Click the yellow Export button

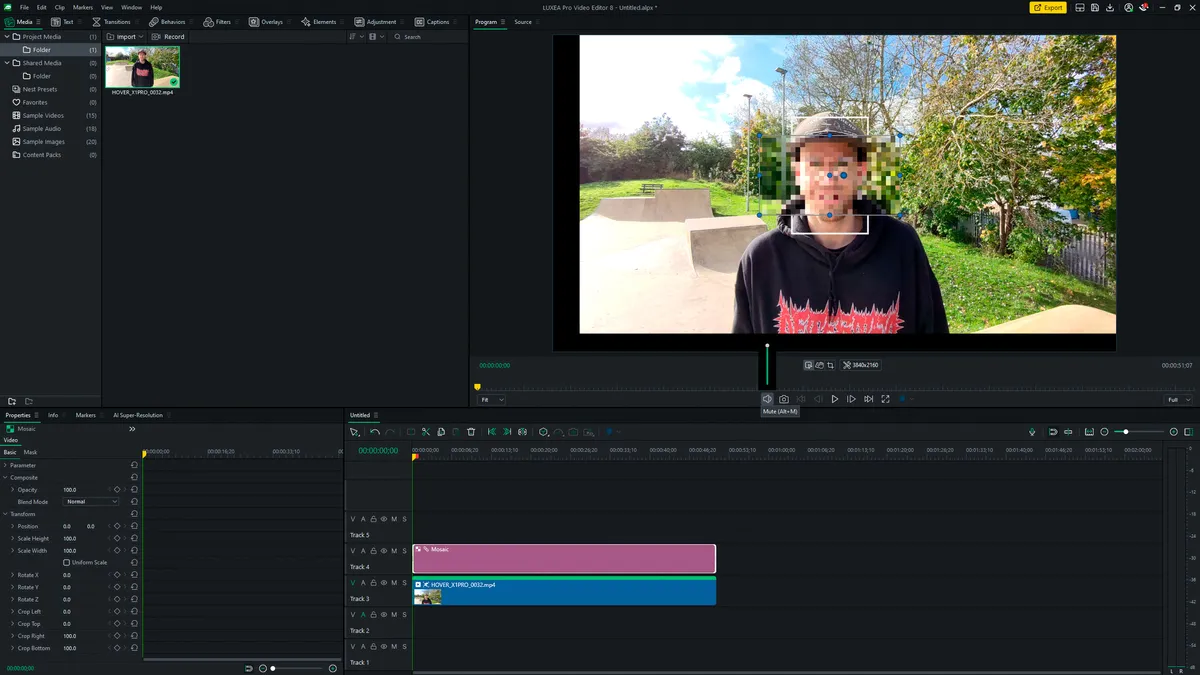coord(1048,7)
